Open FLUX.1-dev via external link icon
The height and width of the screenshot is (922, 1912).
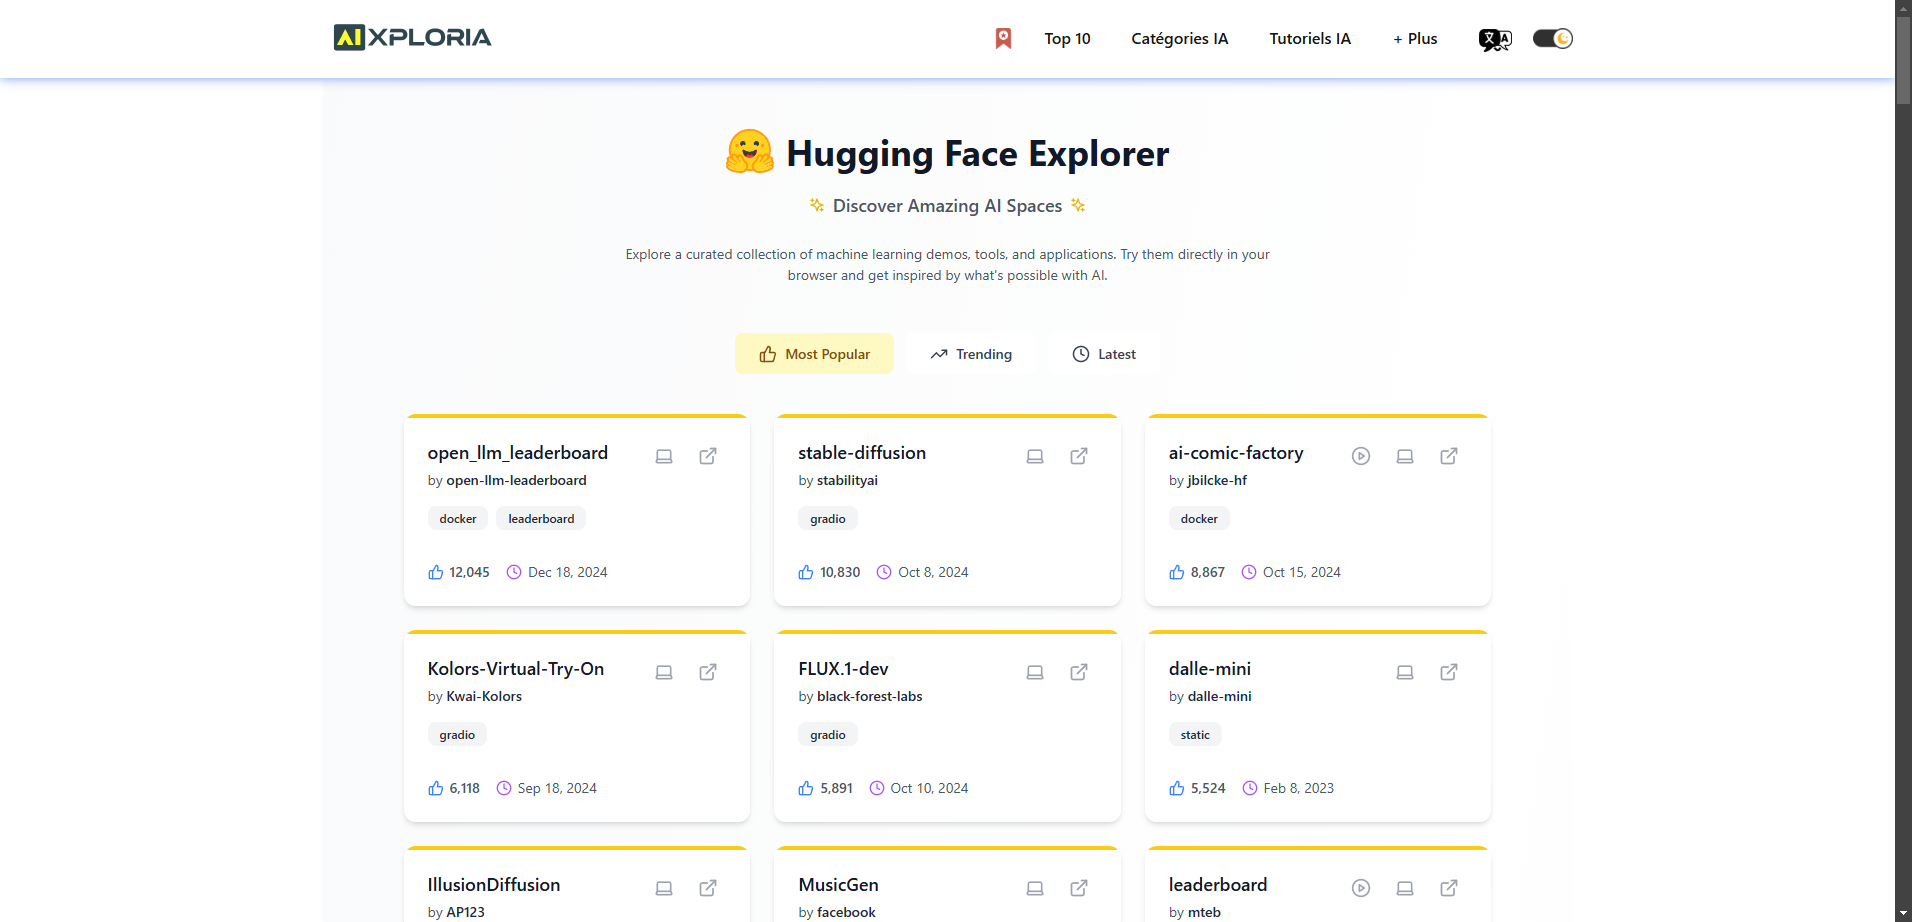(x=1079, y=672)
